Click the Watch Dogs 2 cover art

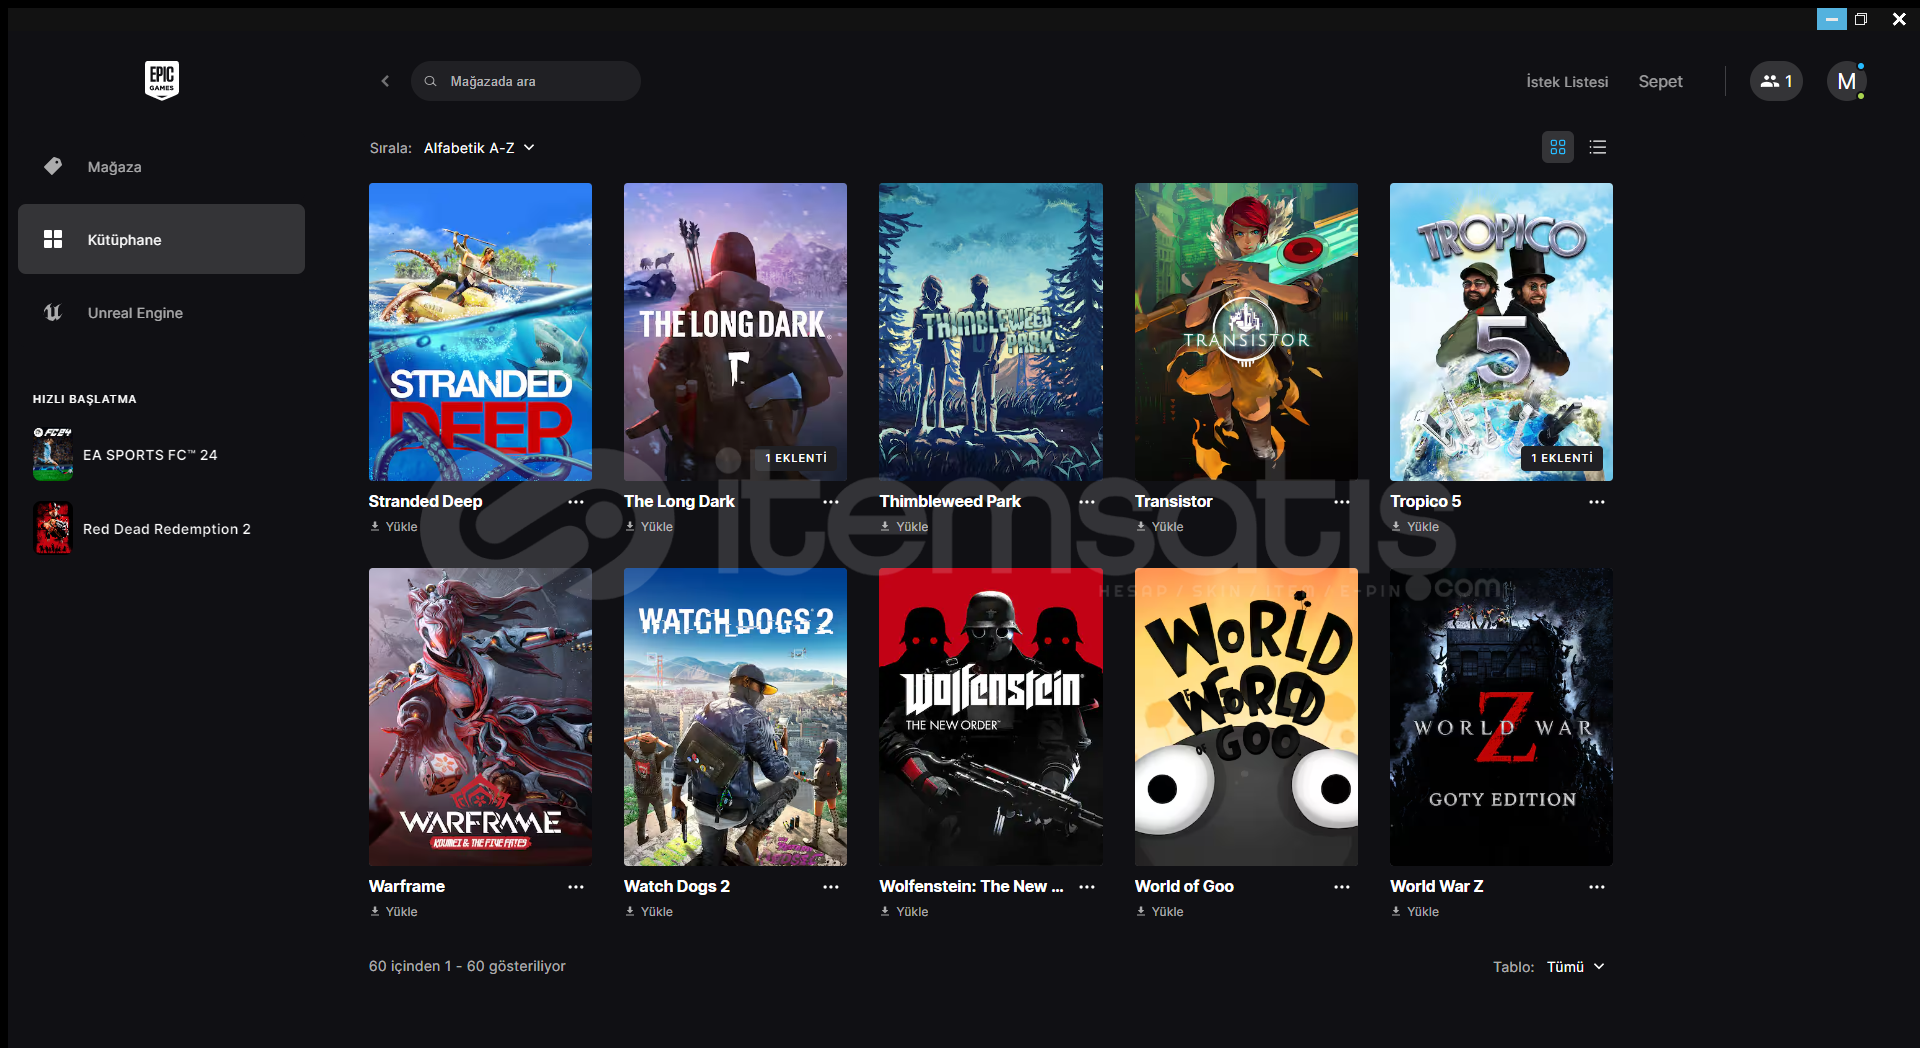point(735,717)
